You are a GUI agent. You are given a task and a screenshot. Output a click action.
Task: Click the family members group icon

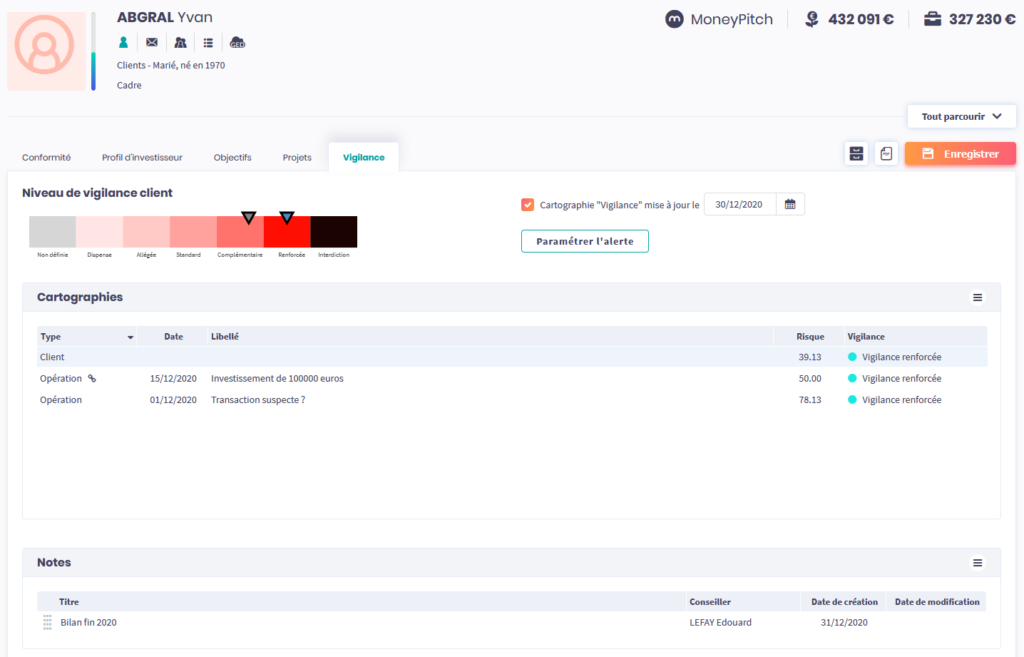point(180,42)
